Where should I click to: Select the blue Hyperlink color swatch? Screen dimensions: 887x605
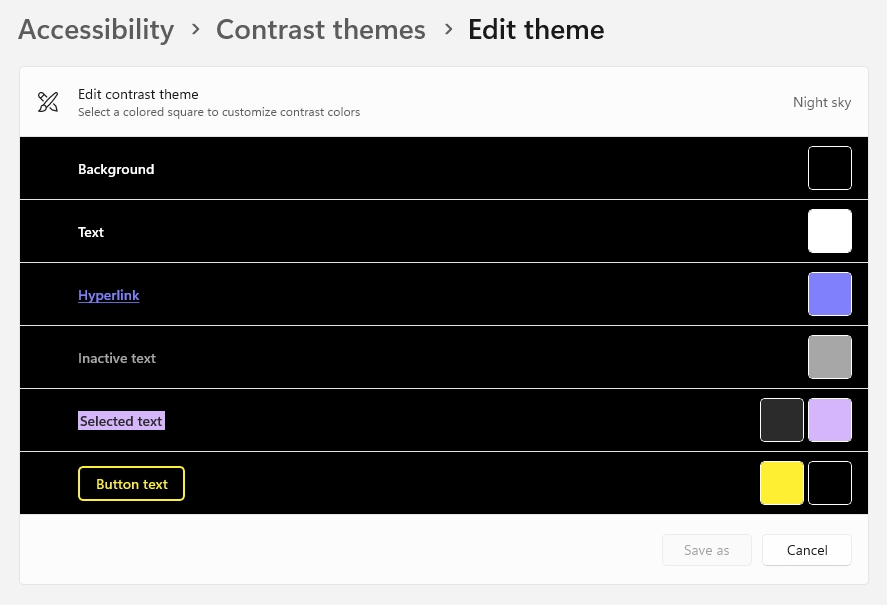829,294
